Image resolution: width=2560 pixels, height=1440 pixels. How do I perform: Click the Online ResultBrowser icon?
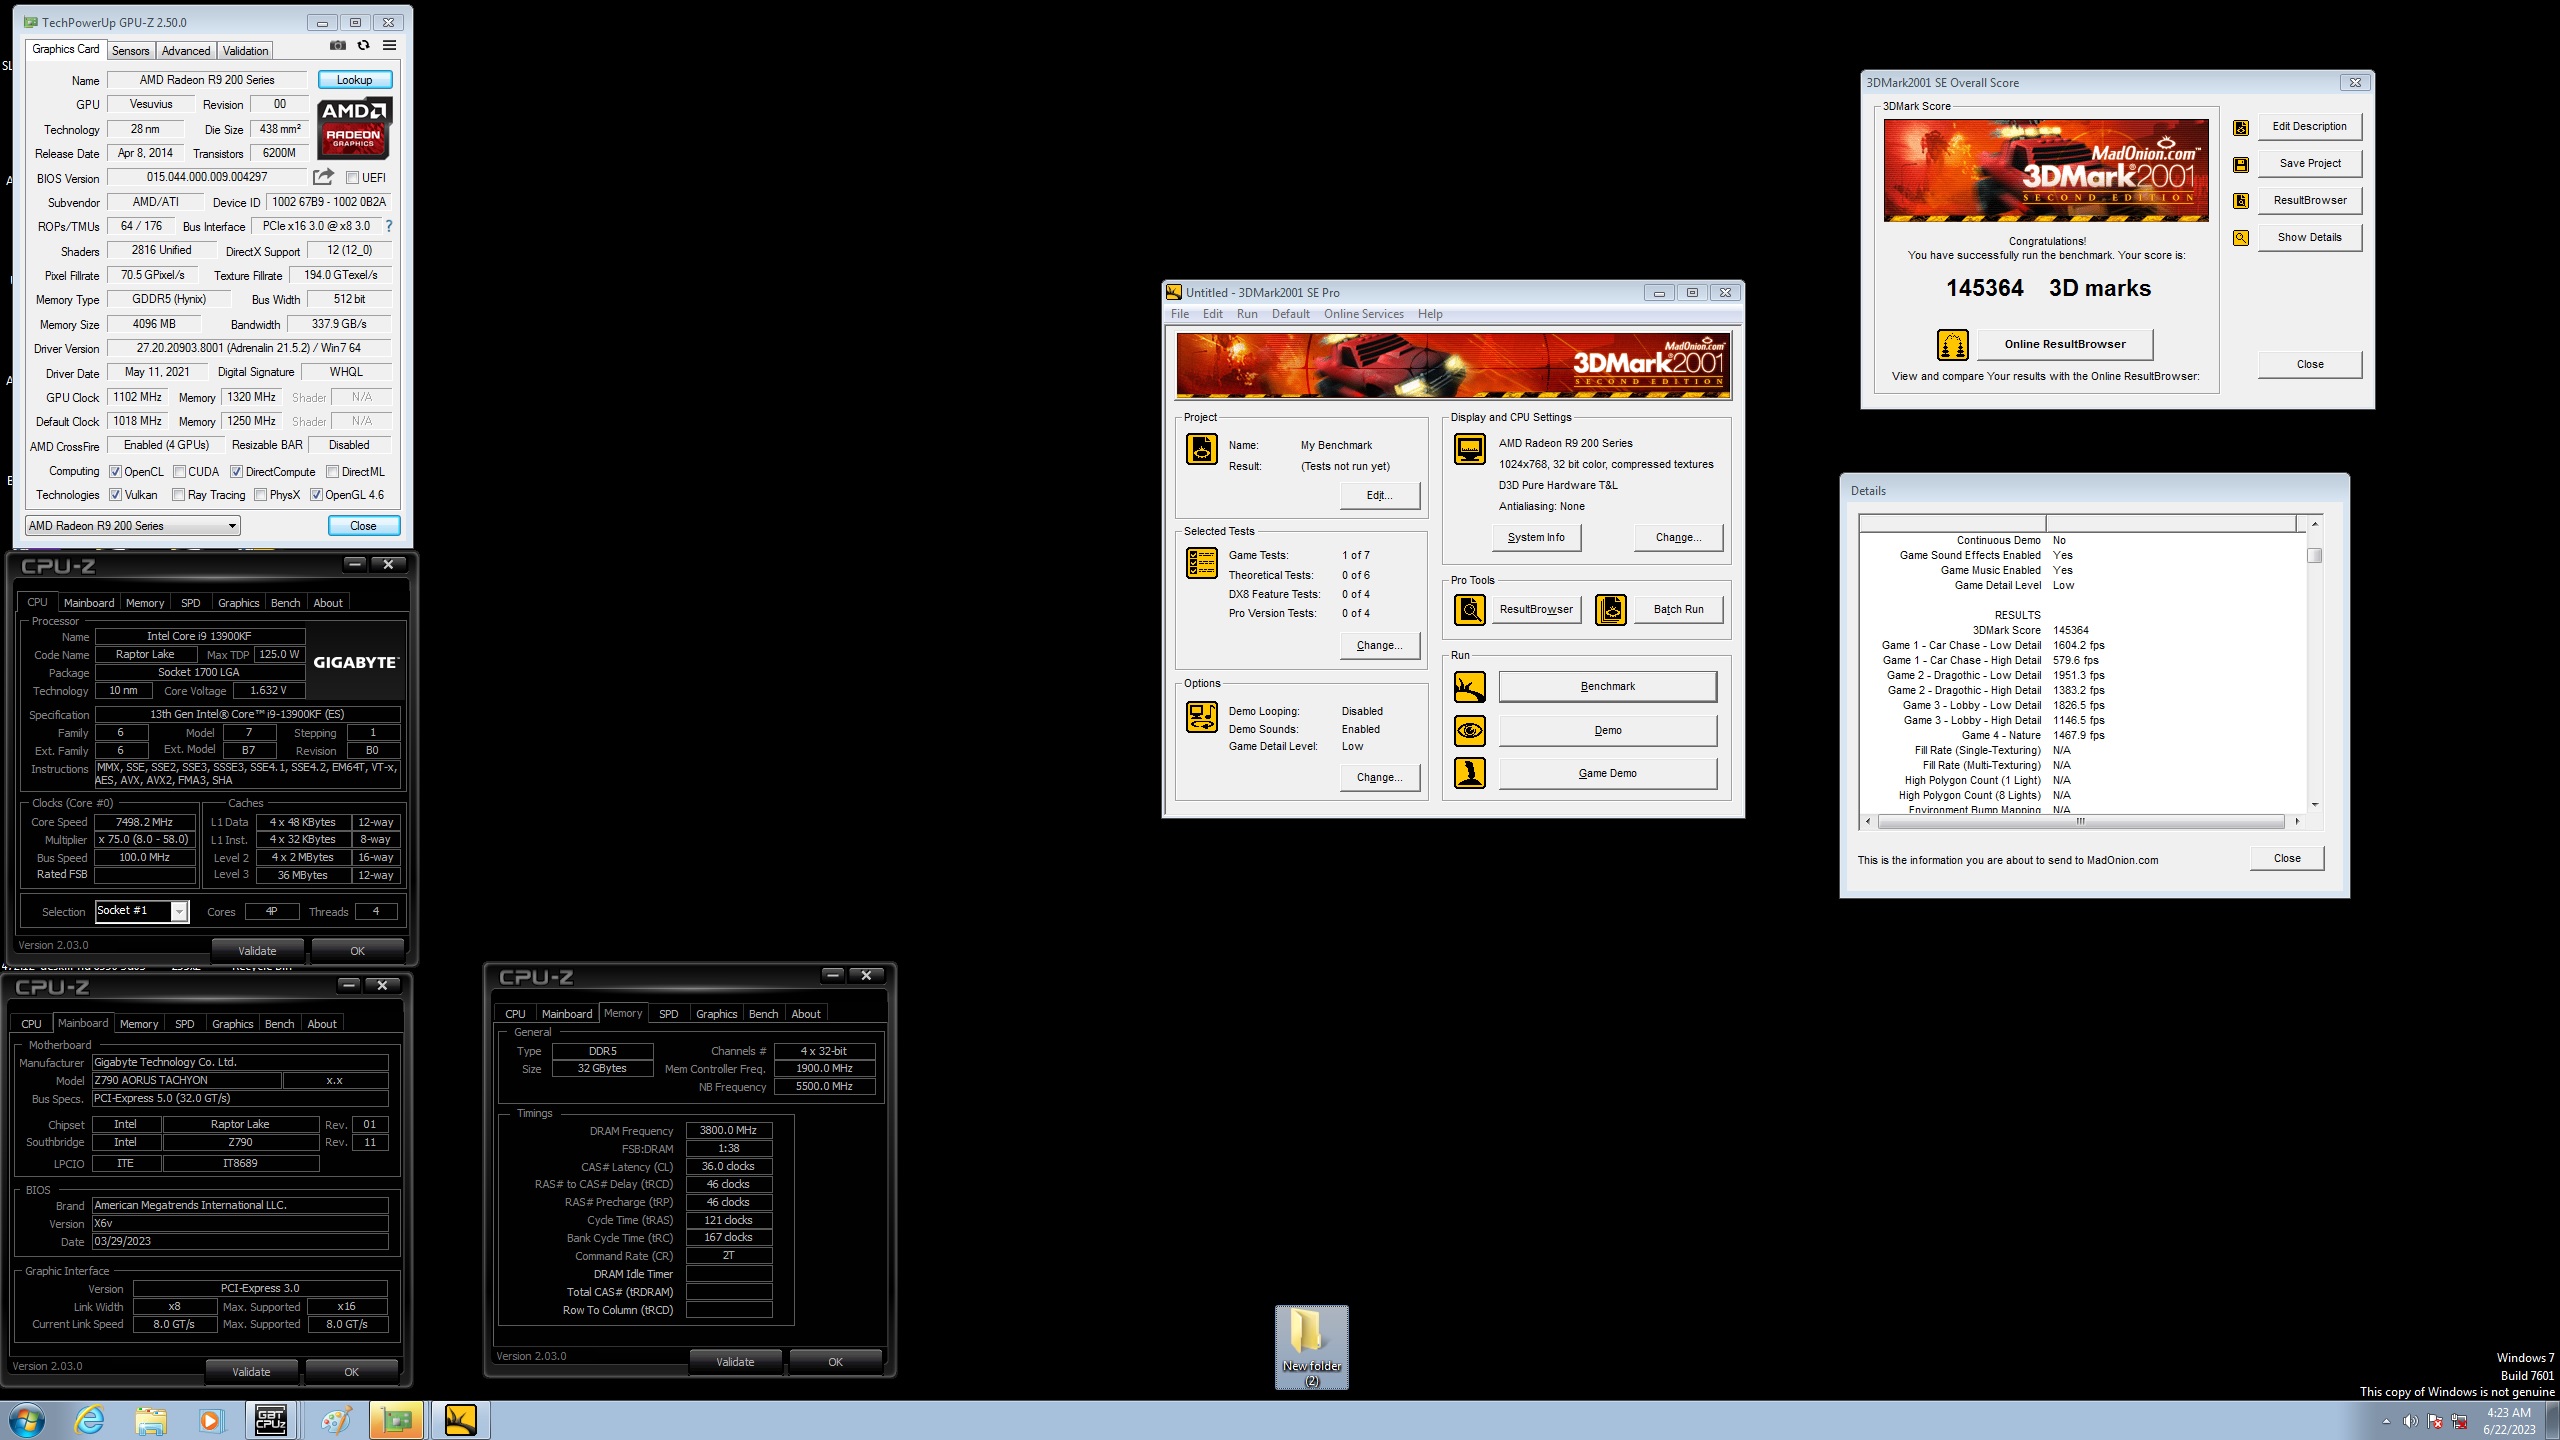1952,344
